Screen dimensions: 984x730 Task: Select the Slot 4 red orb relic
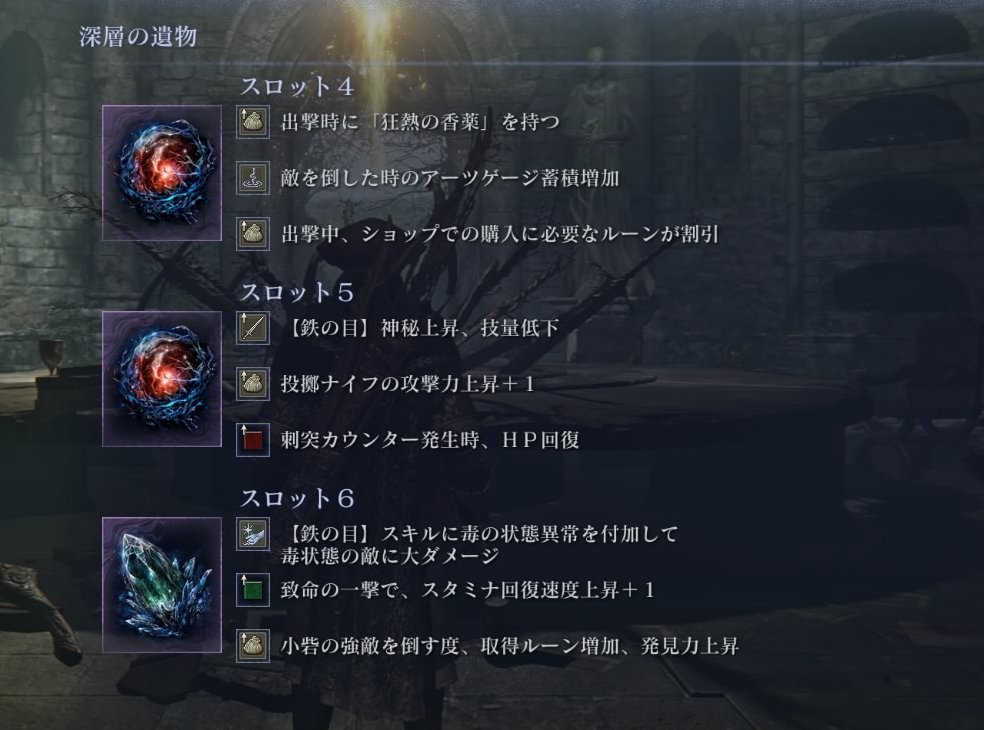(162, 173)
